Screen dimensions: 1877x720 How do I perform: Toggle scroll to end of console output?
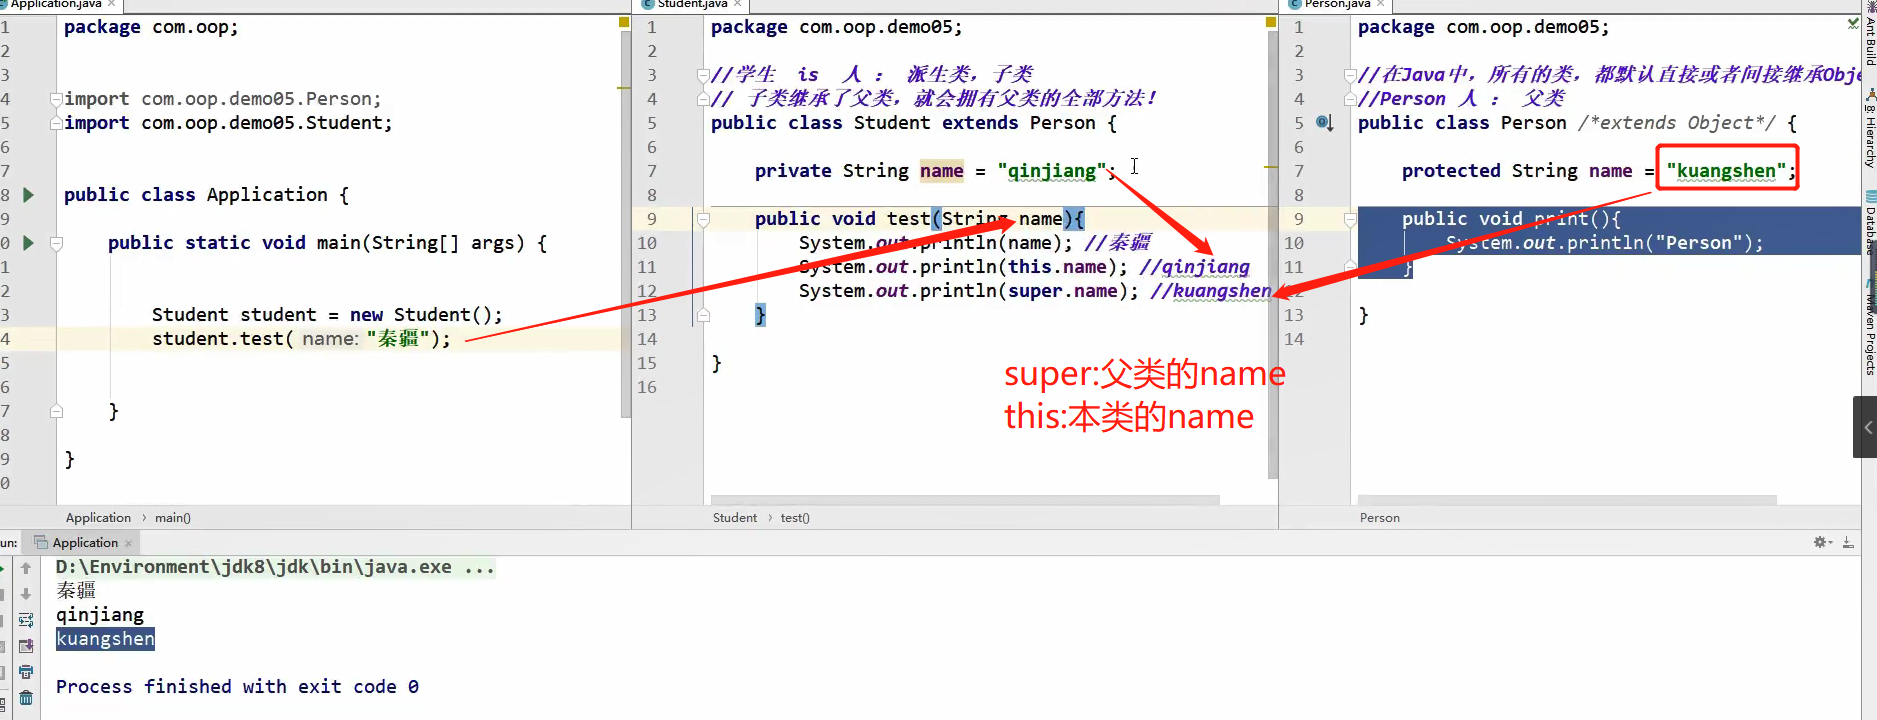pos(26,646)
